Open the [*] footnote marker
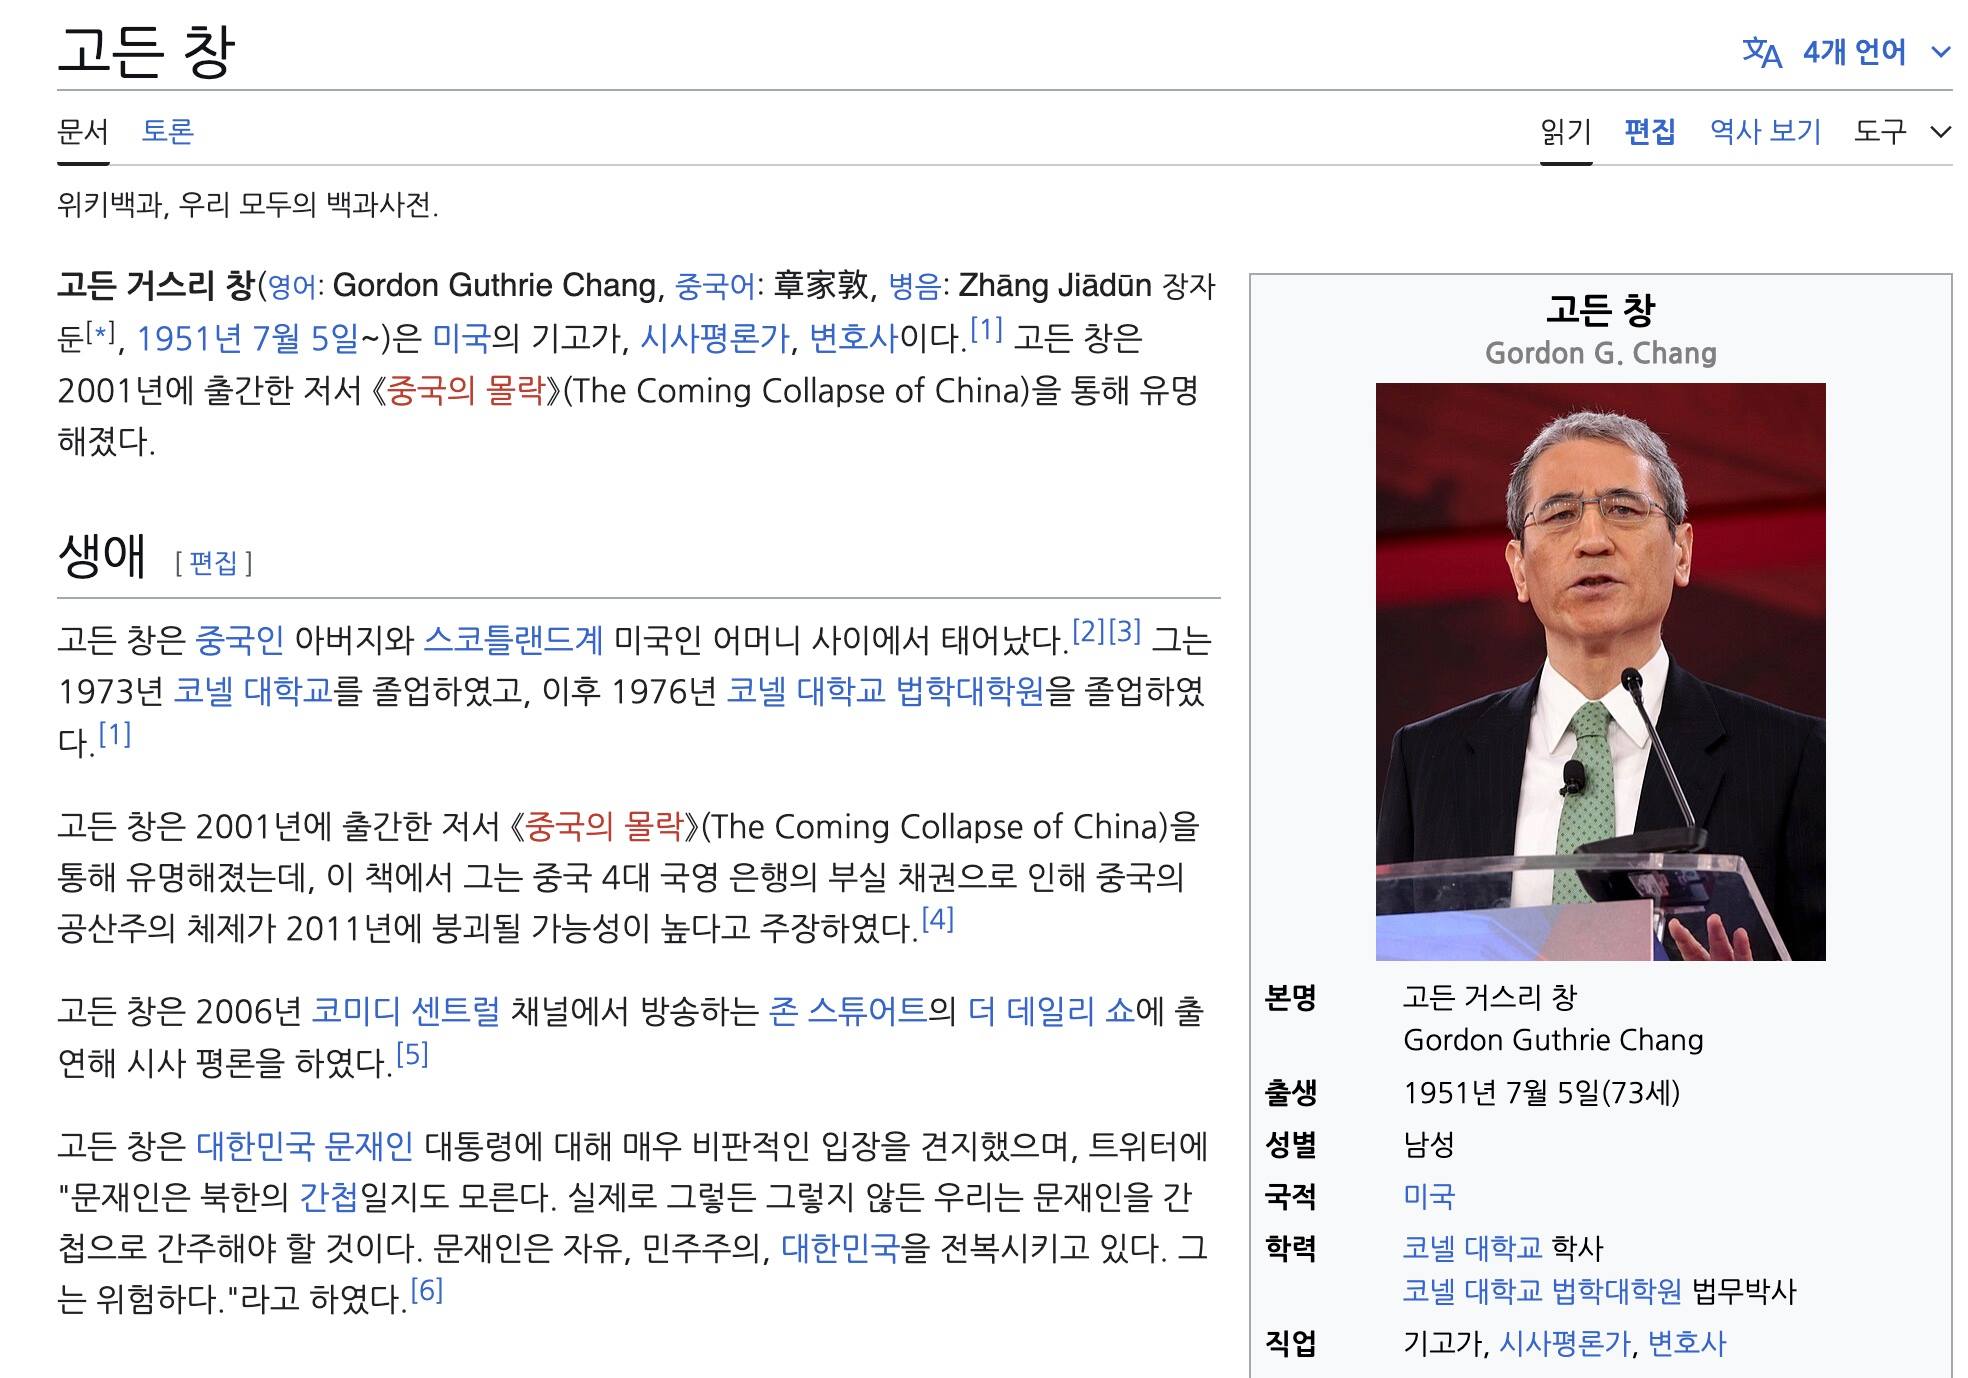 tap(100, 331)
